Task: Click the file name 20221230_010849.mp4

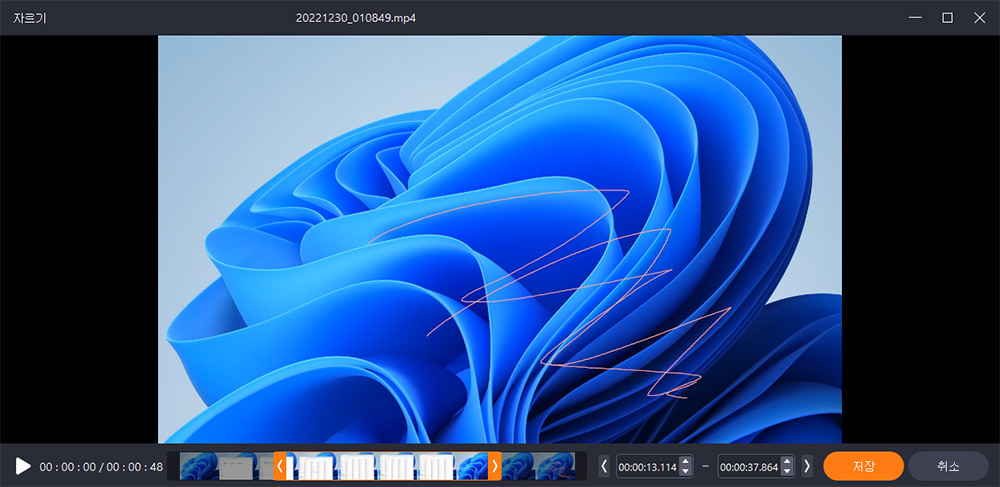Action: pyautogui.click(x=356, y=18)
